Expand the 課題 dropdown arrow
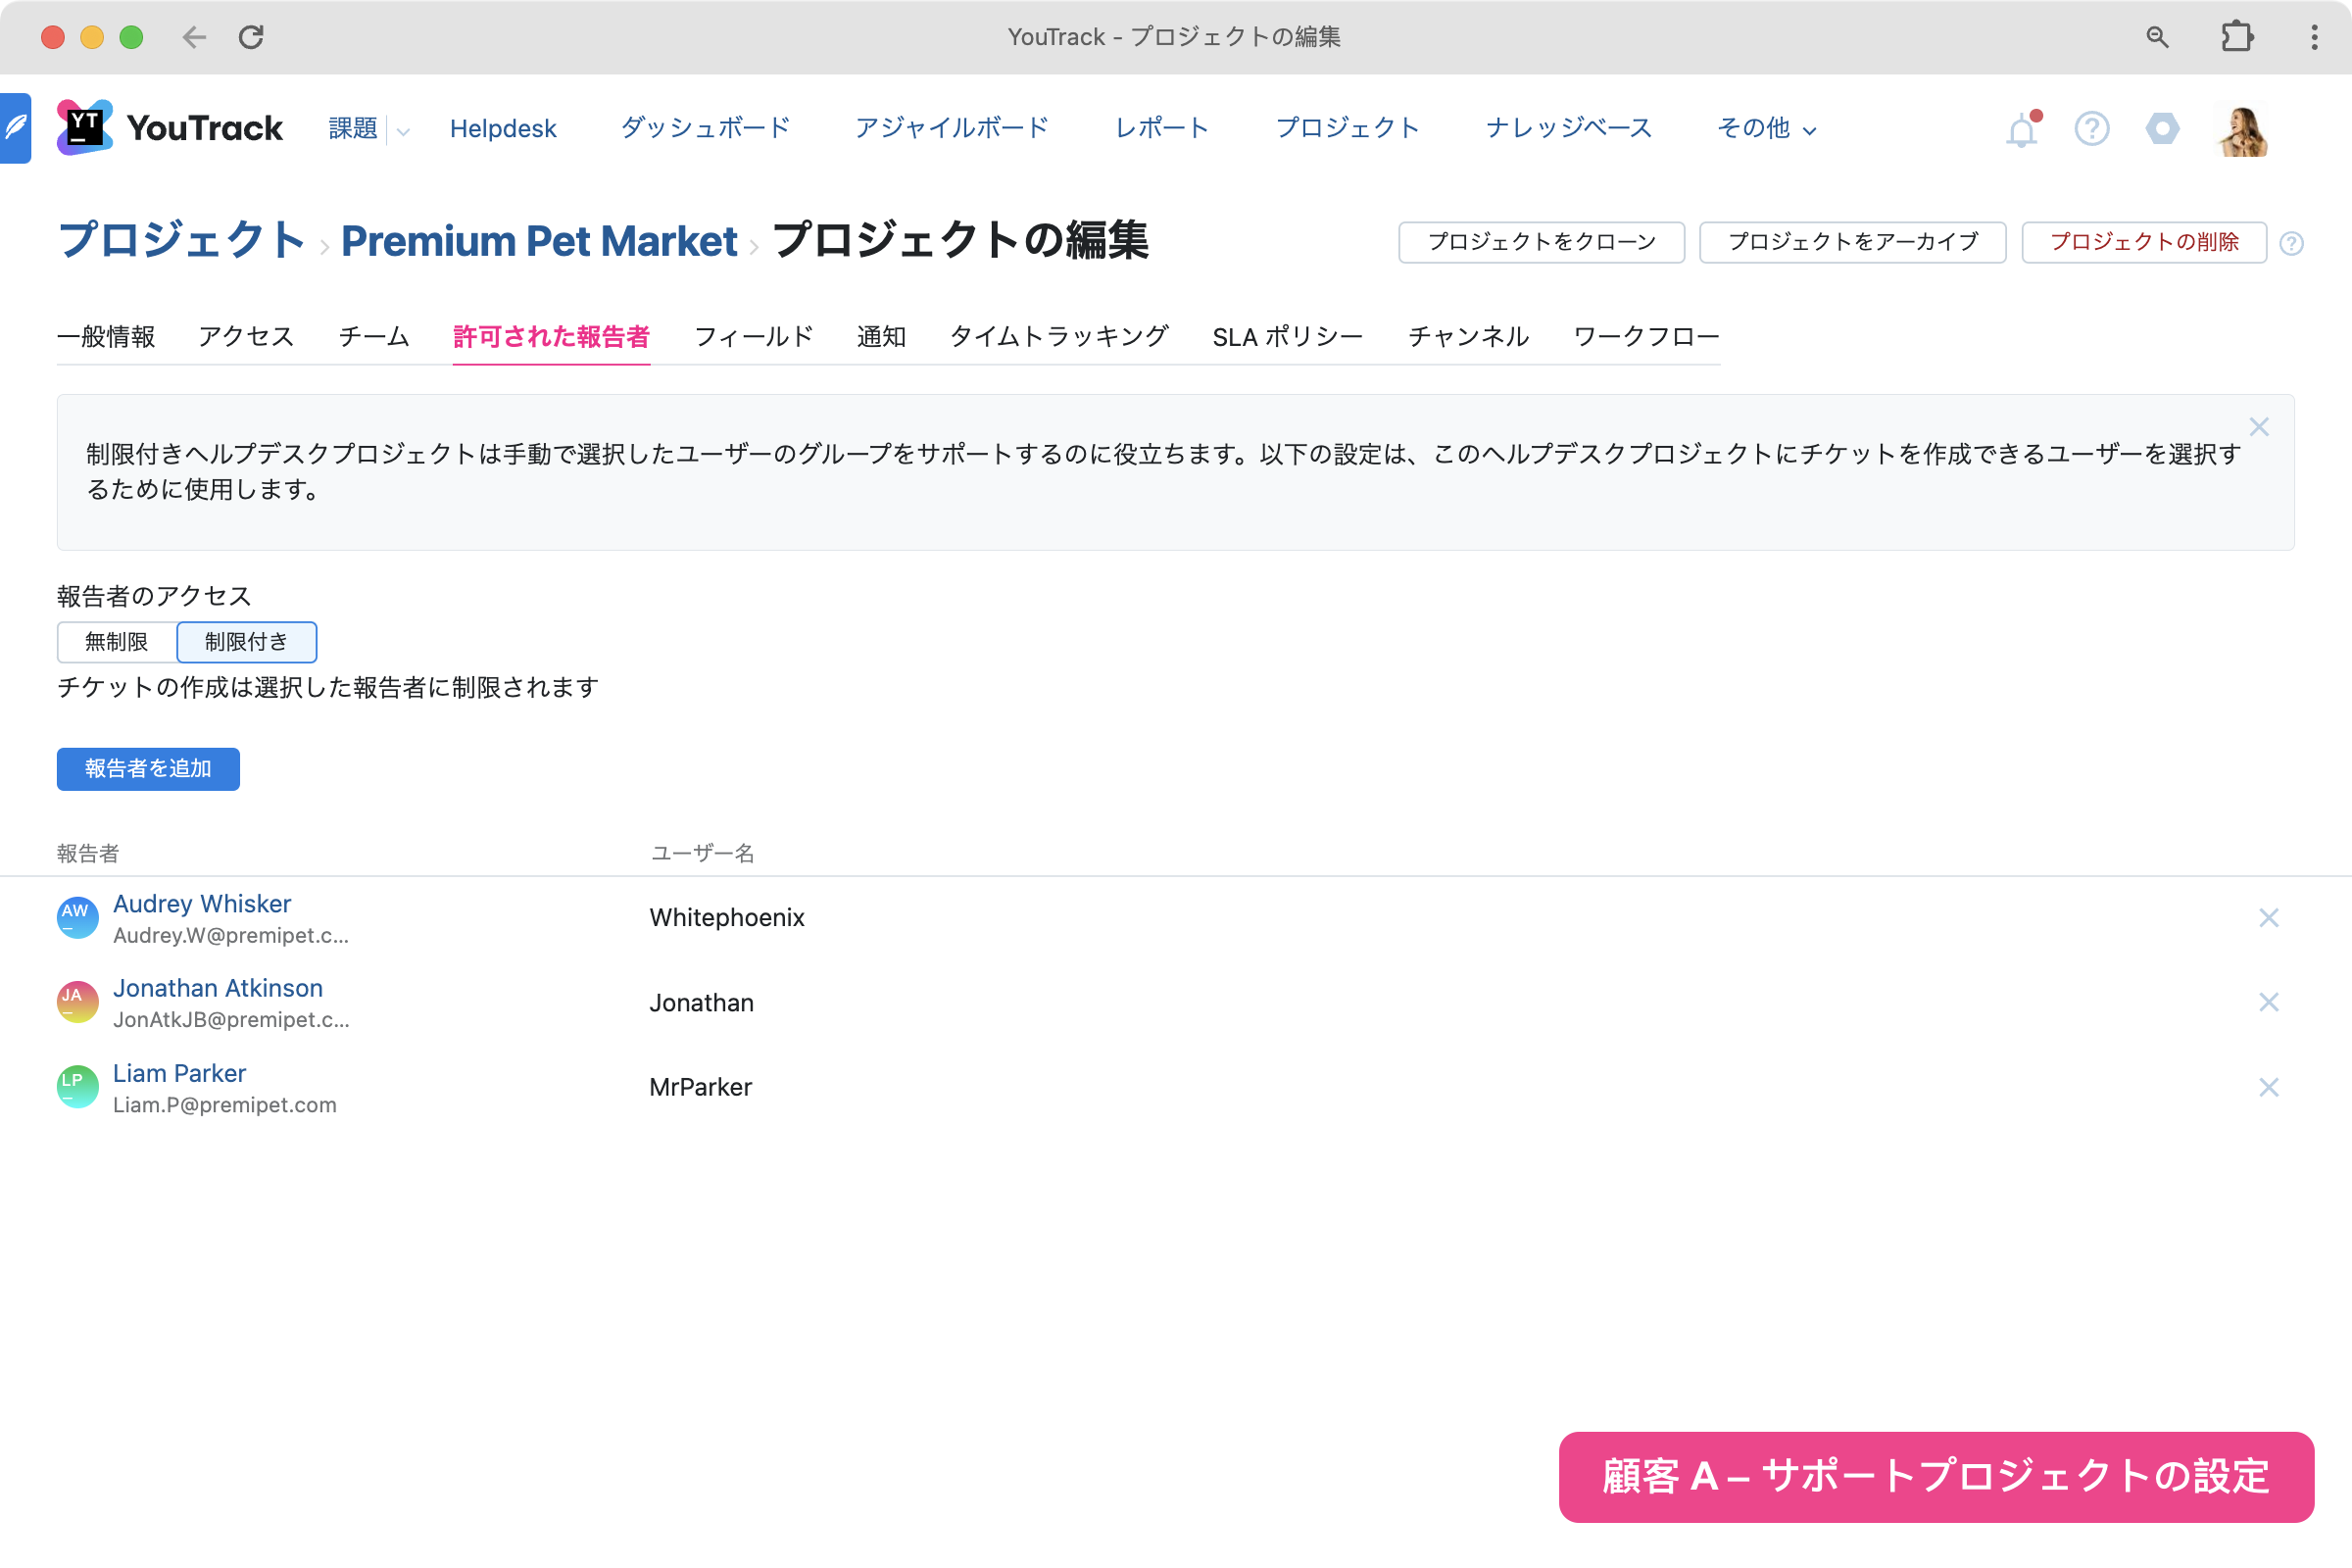This screenshot has height=1568, width=2352. (x=403, y=131)
